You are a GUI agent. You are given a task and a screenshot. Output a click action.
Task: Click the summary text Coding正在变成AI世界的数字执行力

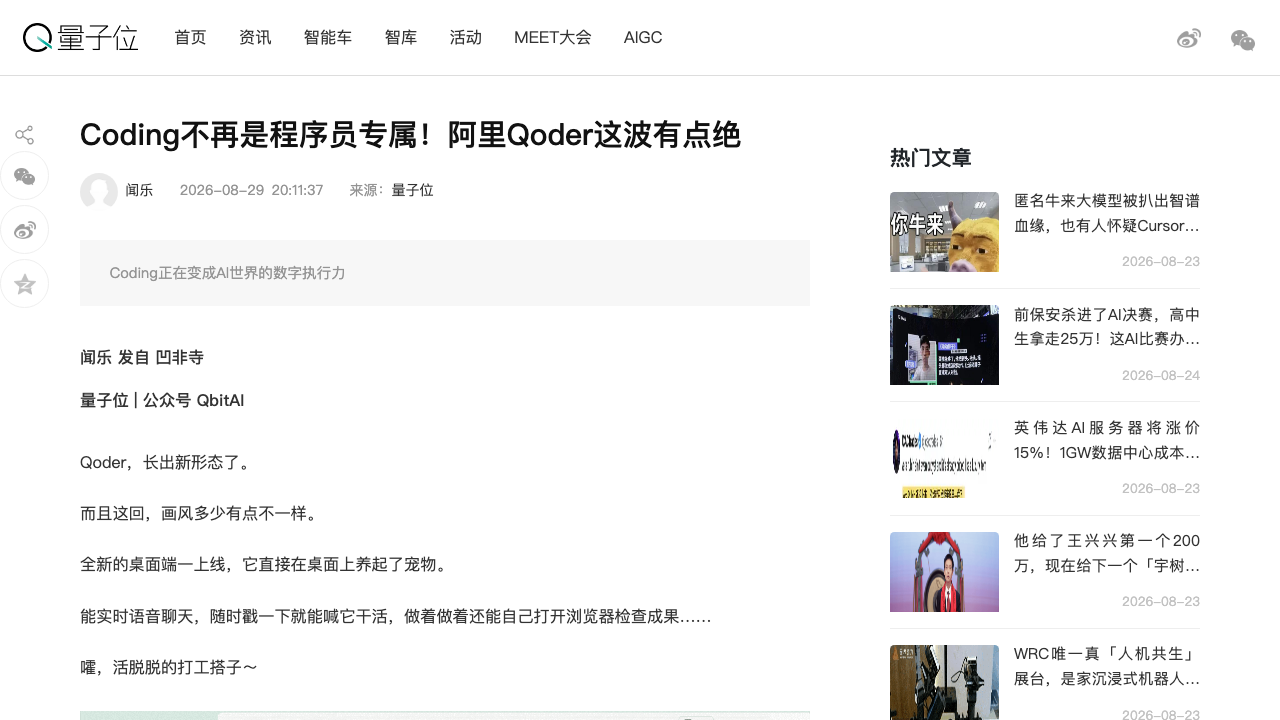(x=228, y=273)
